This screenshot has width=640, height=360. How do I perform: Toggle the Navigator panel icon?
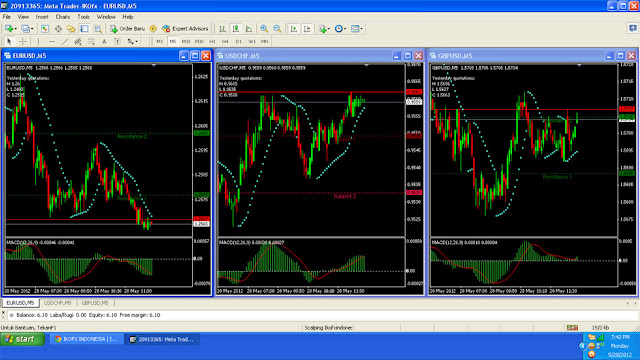(x=71, y=29)
